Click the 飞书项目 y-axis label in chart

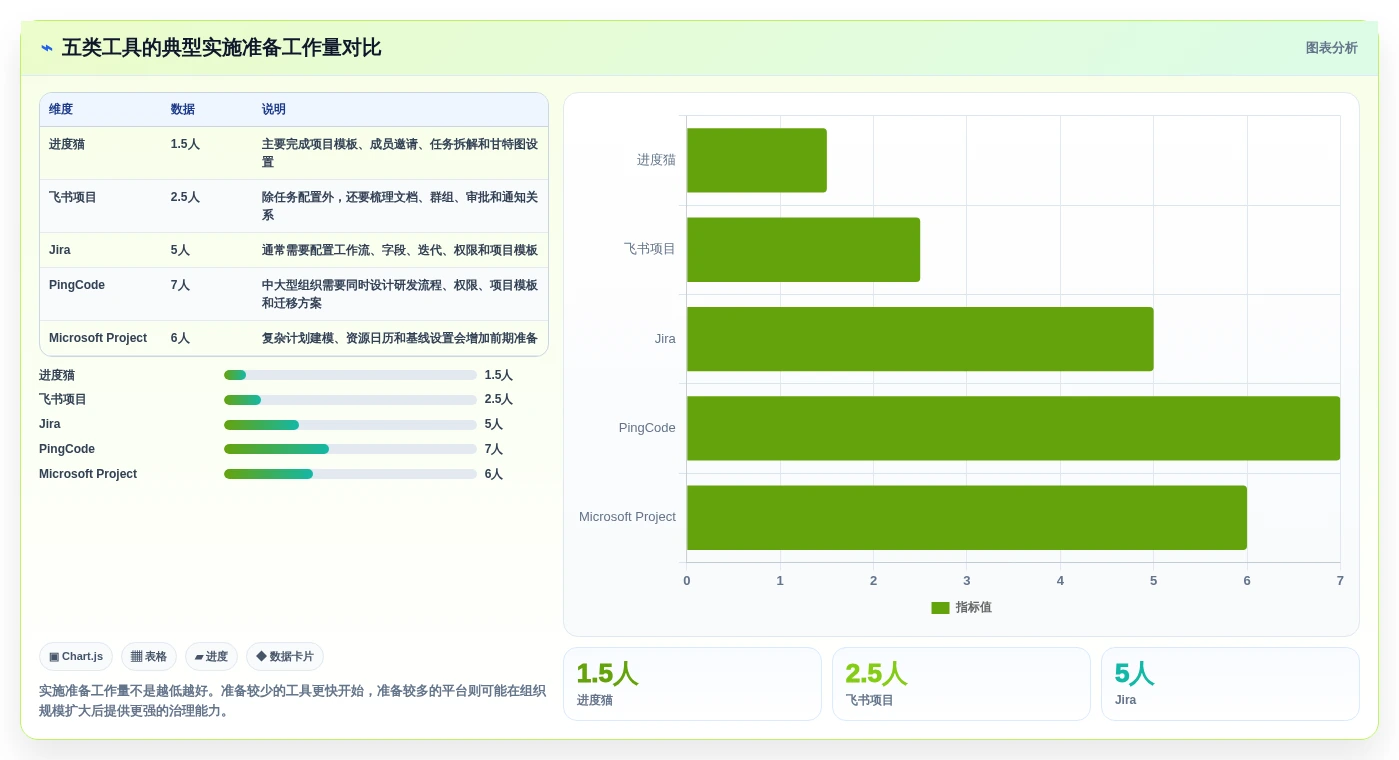point(650,249)
